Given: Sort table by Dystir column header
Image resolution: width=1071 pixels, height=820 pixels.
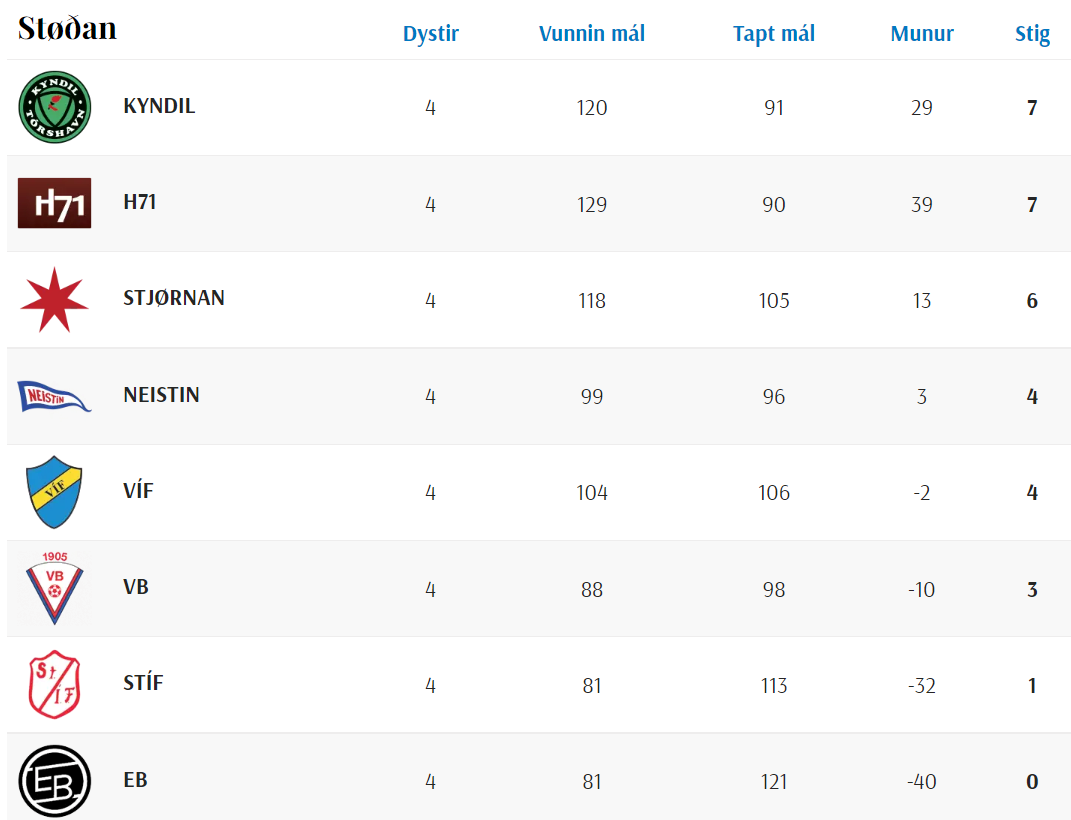Looking at the screenshot, I should (430, 34).
